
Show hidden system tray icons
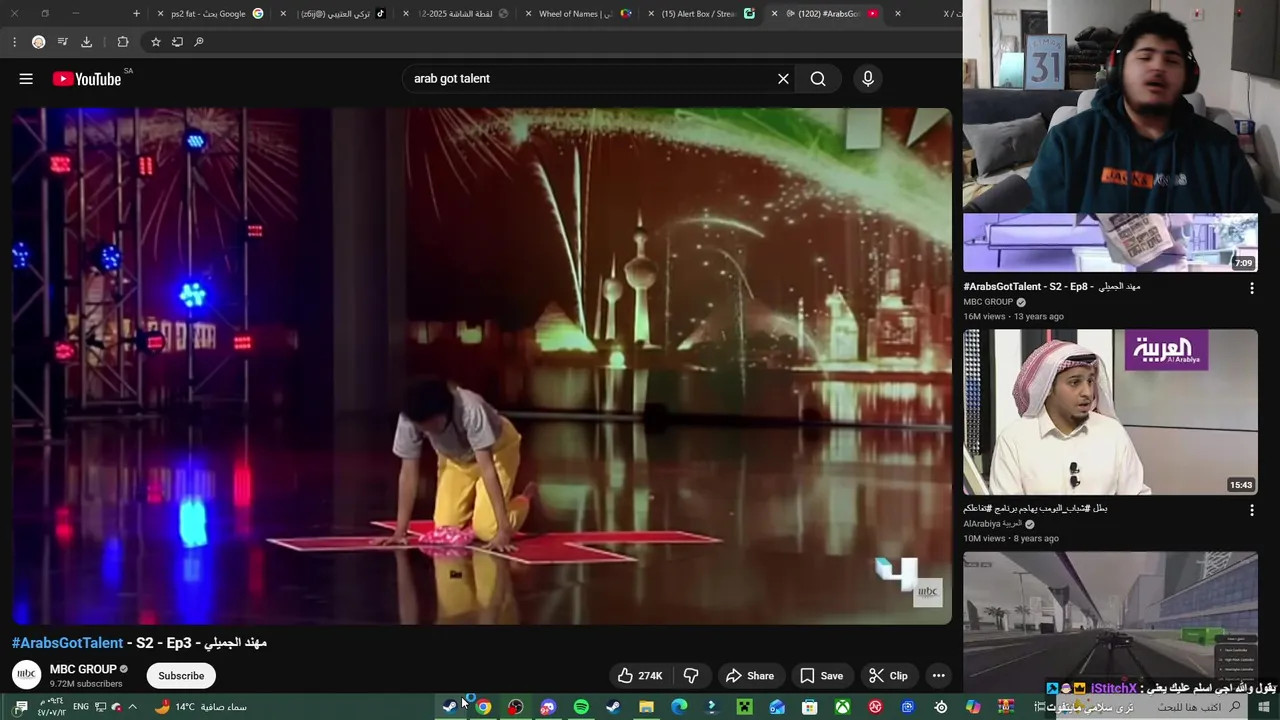pos(132,707)
